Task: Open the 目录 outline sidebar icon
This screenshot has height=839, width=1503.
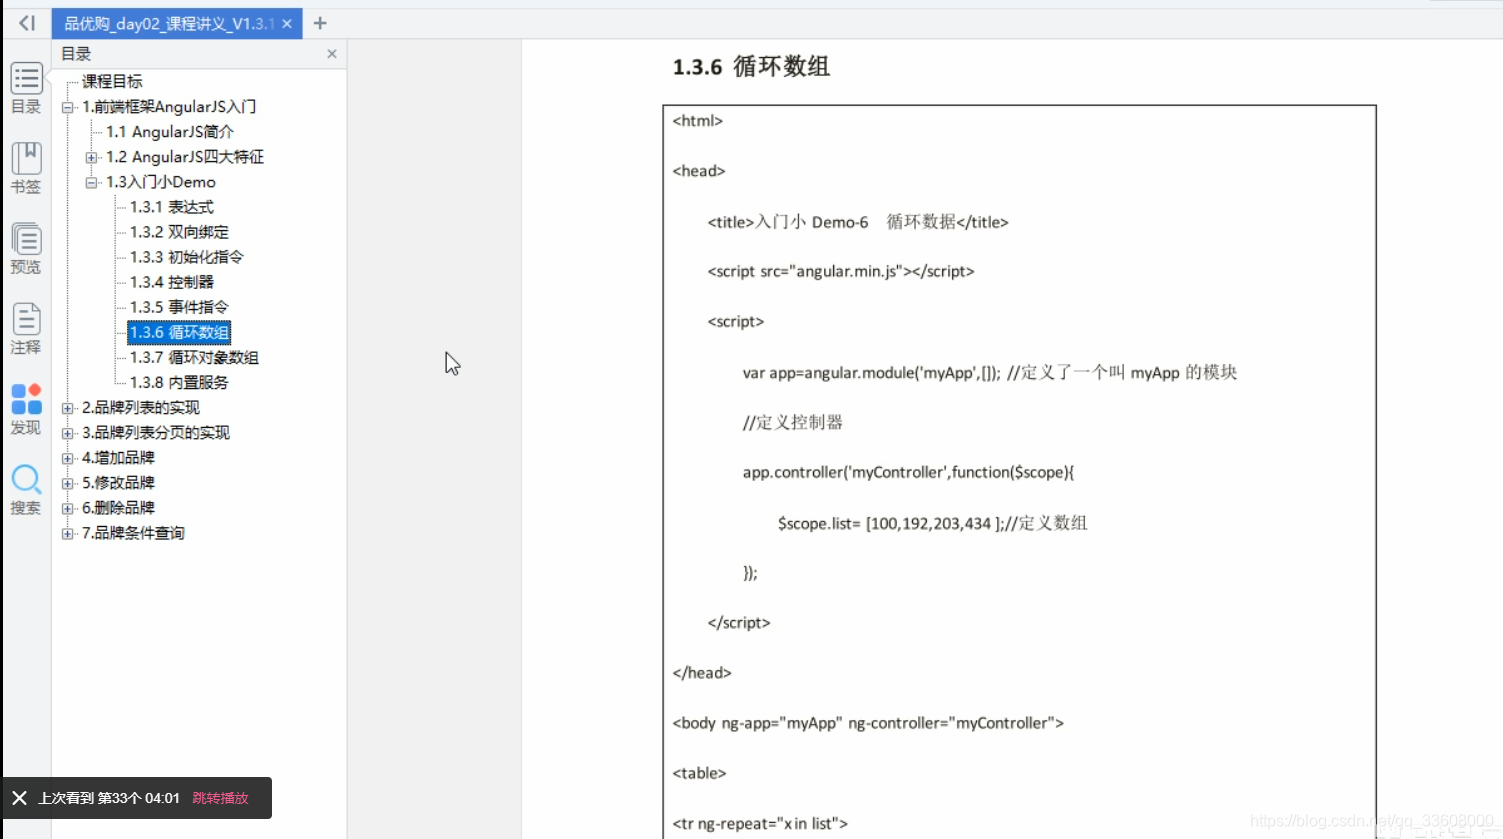Action: (26, 88)
